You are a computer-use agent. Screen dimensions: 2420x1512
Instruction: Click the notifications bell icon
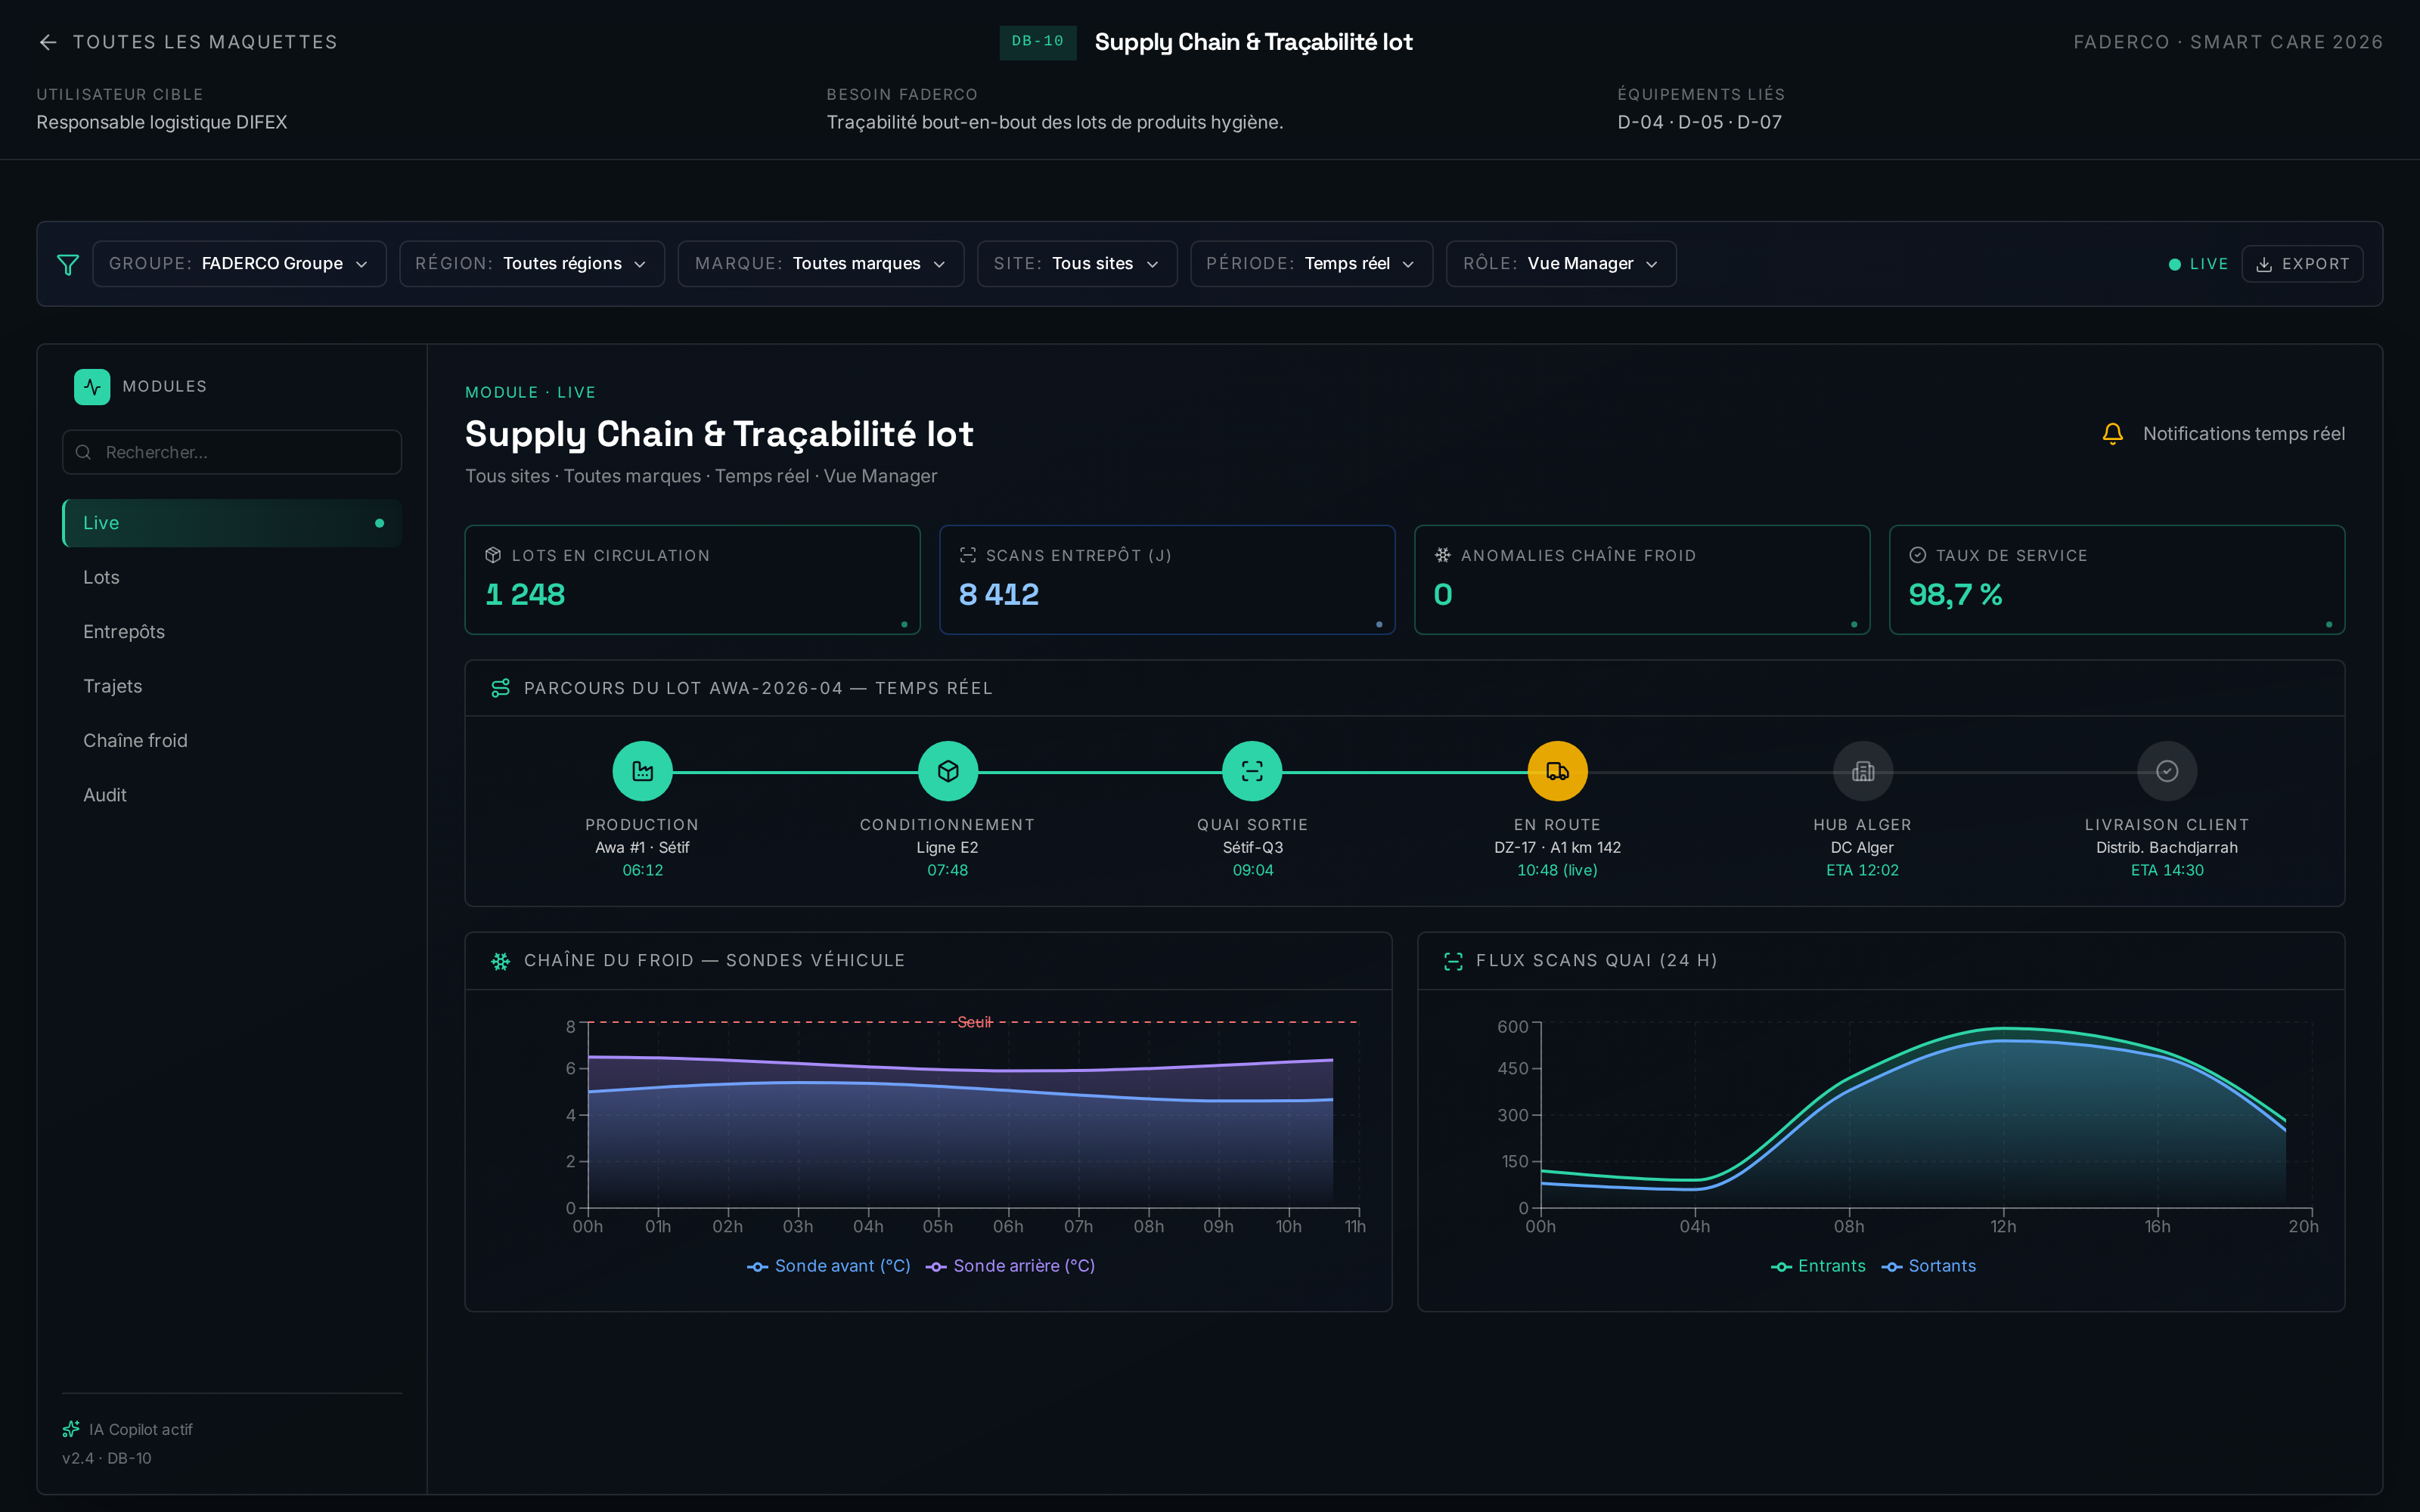[2112, 434]
